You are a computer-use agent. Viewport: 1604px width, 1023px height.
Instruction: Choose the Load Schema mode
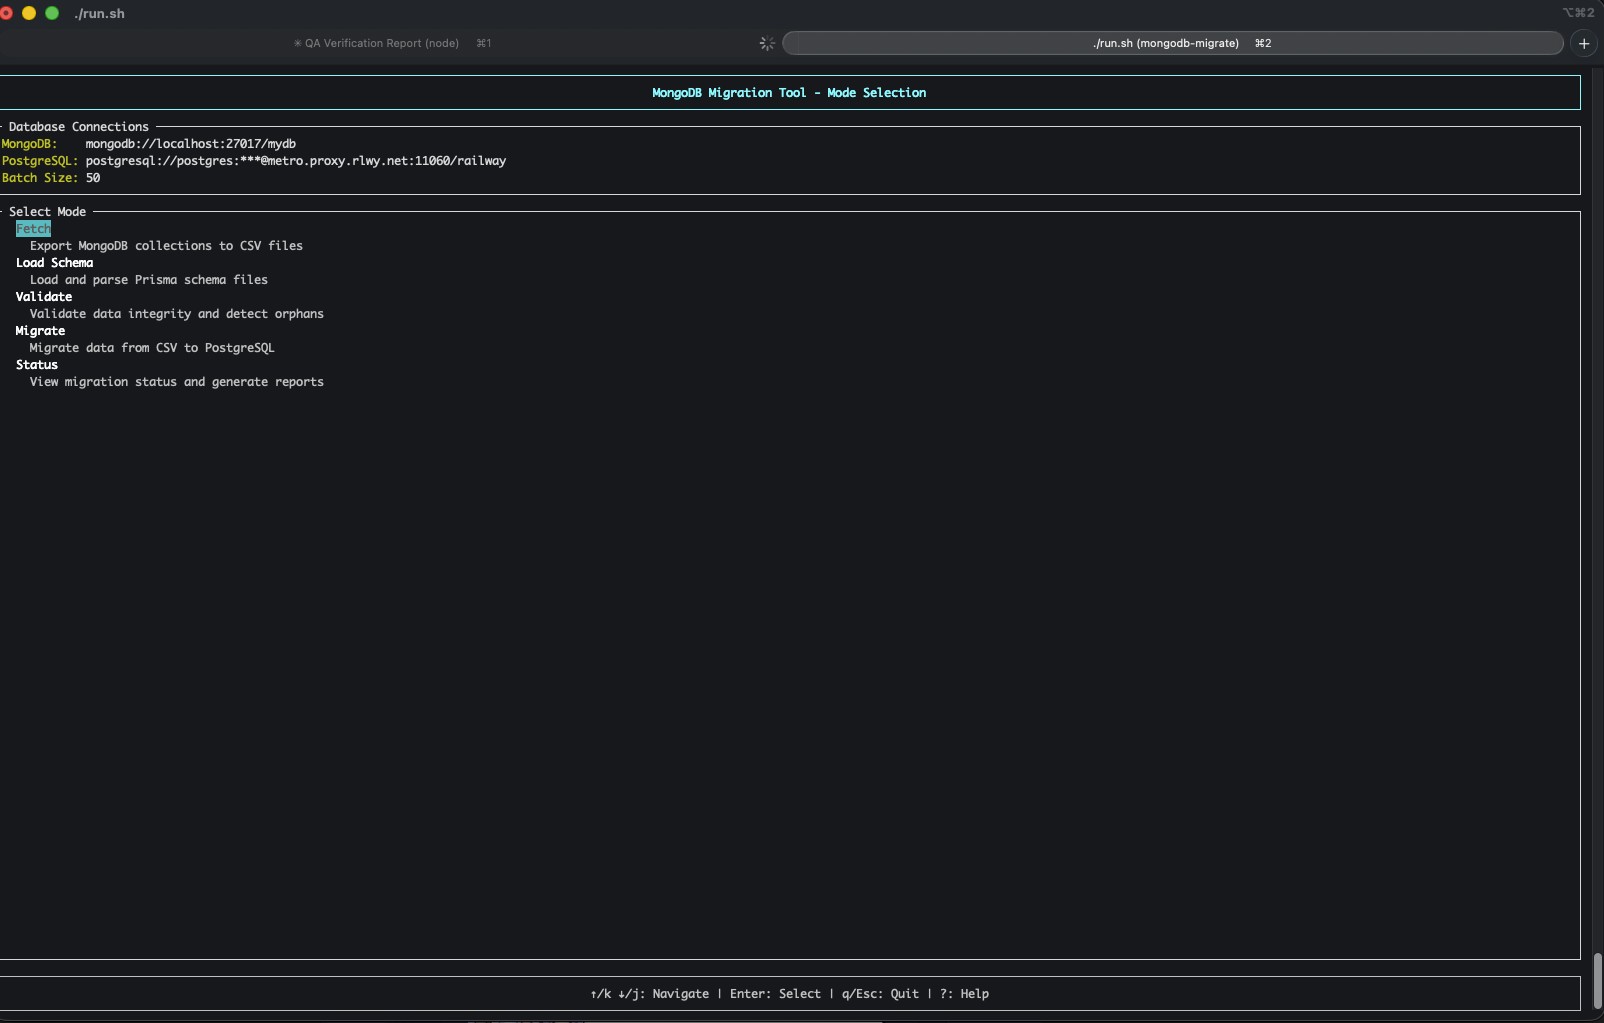54,263
